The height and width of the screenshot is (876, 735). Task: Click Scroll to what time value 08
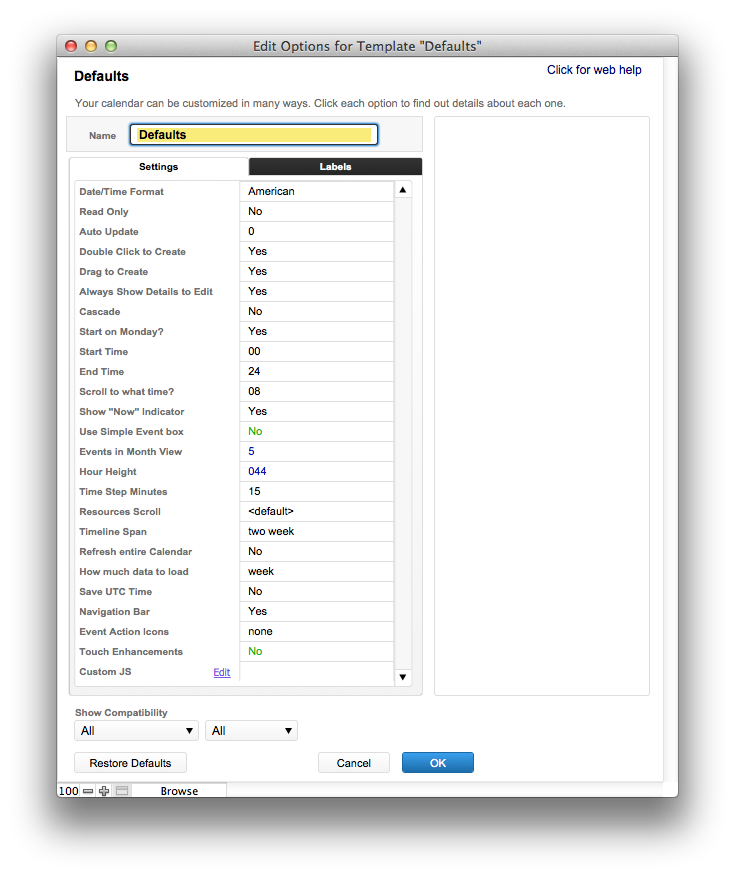coord(317,392)
